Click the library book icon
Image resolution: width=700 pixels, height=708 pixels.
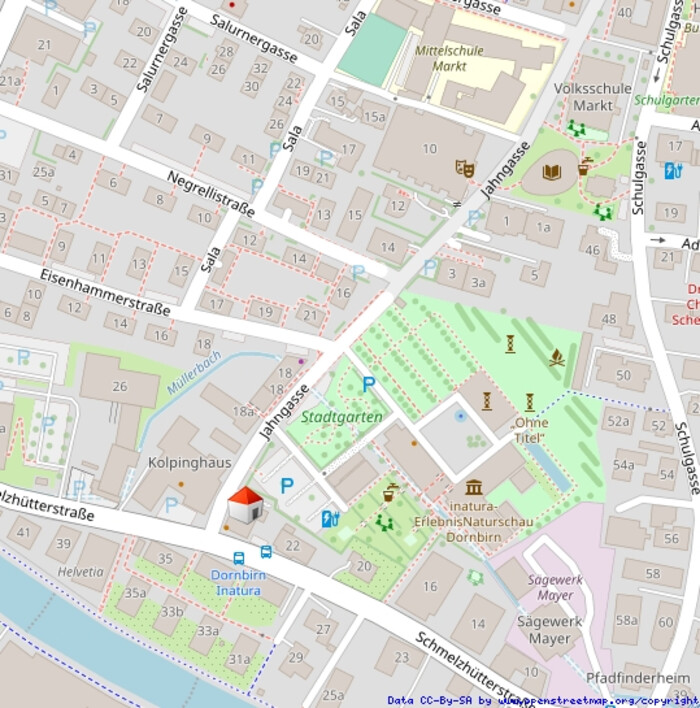point(551,172)
